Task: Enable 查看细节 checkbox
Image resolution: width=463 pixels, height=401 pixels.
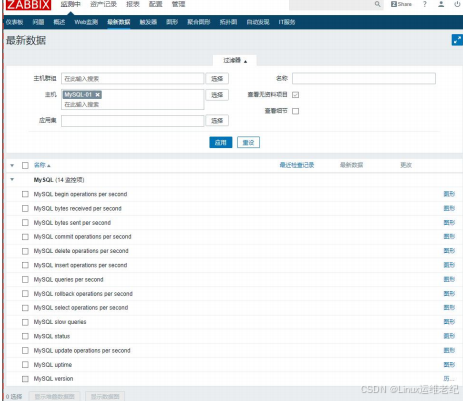Action: [x=295, y=111]
